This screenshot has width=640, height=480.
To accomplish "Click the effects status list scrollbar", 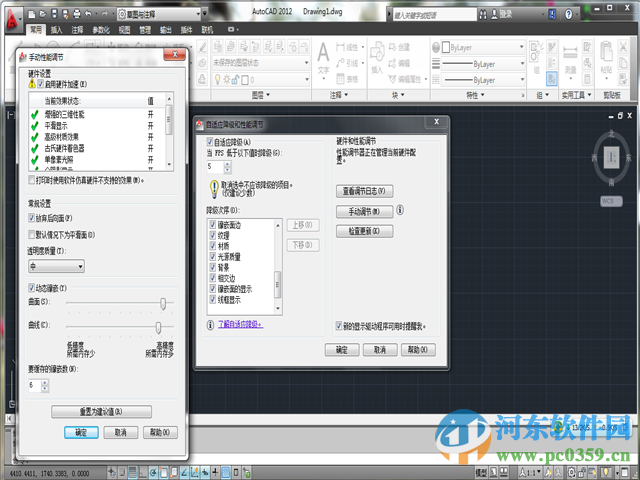I will [x=169, y=133].
